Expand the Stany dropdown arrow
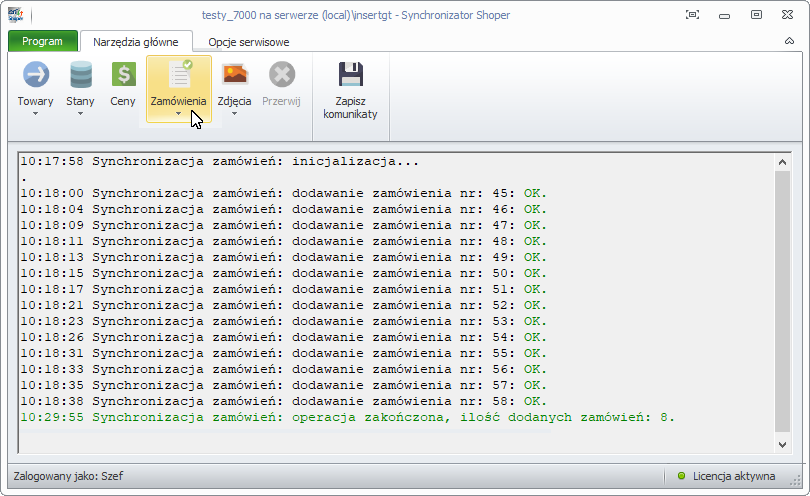Screen dimensions: 810x496 point(80,114)
